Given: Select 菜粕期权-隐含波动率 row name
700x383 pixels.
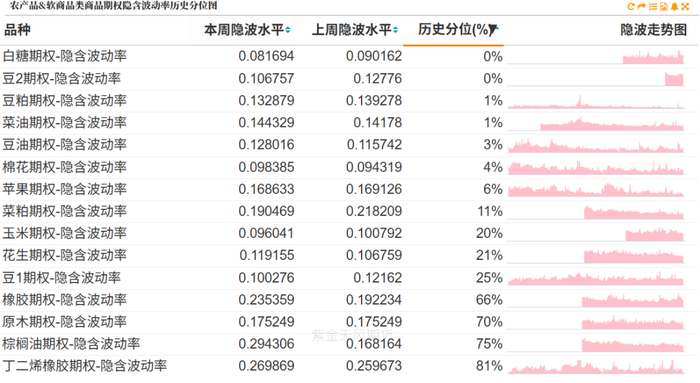Looking at the screenshot, I should 65,211.
